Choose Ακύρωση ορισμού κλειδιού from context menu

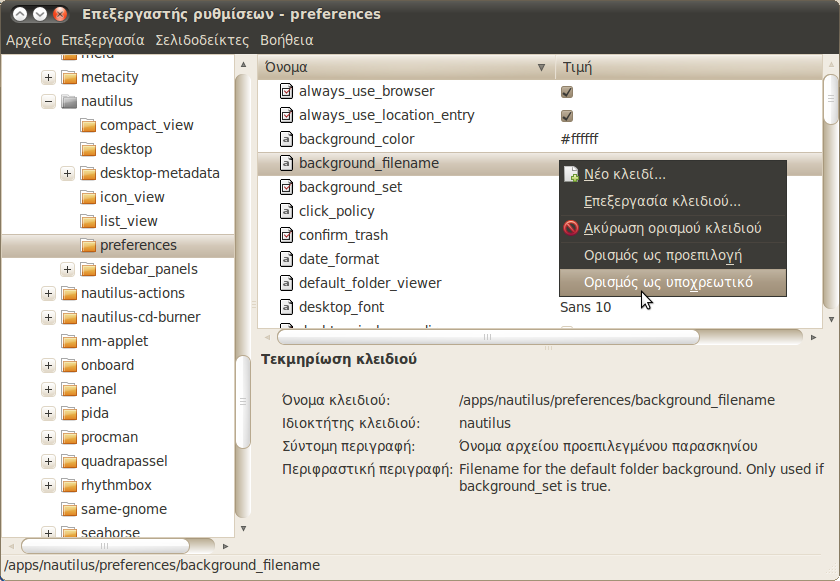pos(673,228)
